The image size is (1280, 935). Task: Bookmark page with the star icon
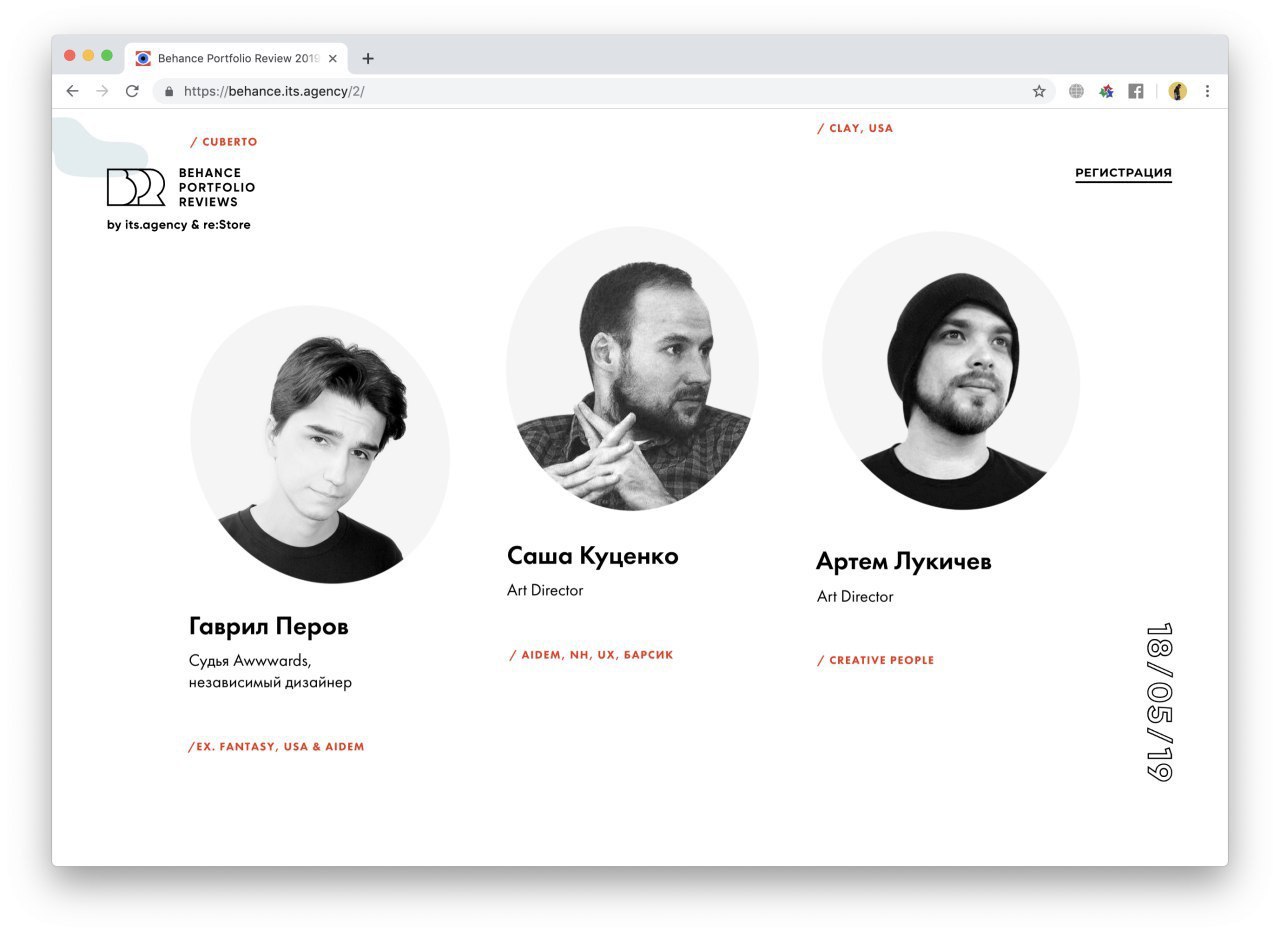(1039, 91)
